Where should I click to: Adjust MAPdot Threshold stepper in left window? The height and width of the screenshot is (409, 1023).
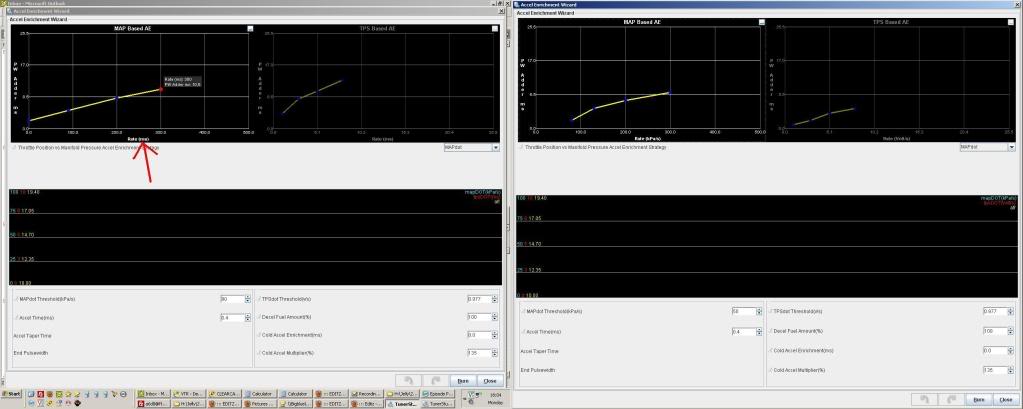tap(248, 299)
